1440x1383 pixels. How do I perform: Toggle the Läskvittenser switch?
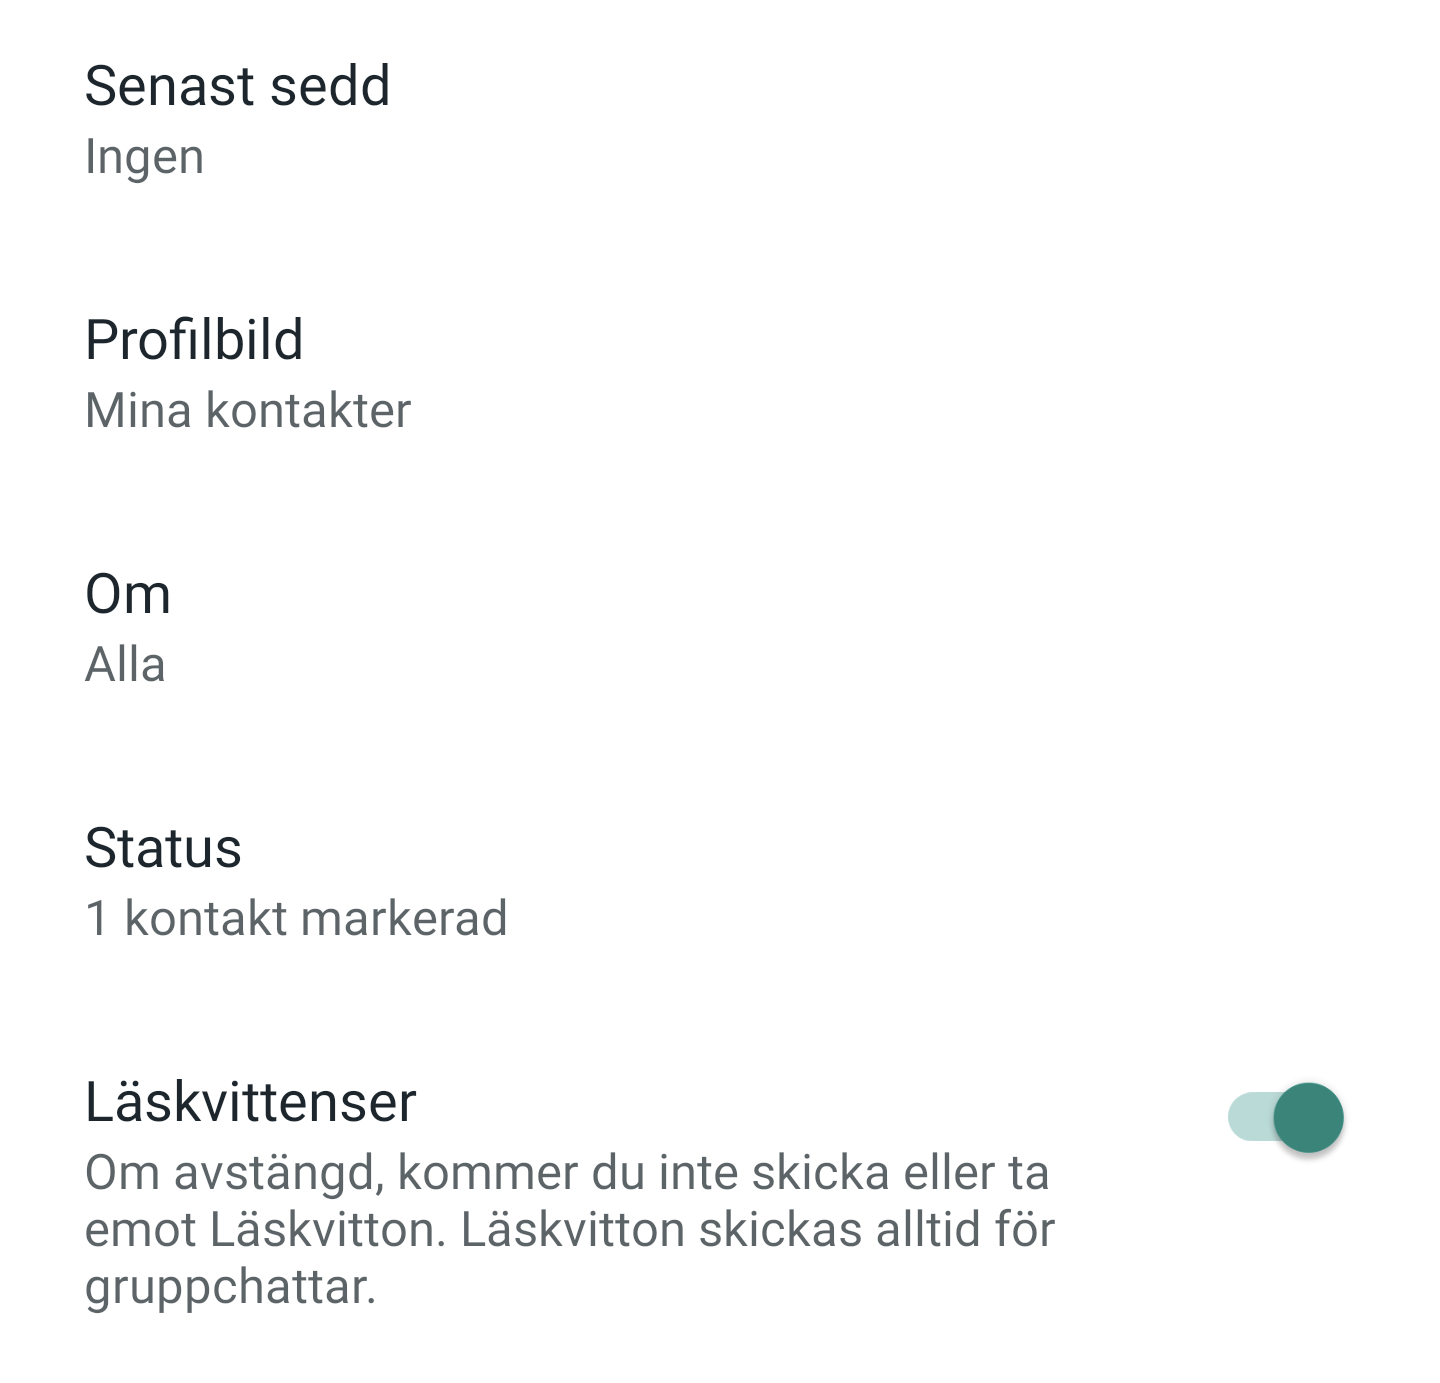[1285, 1117]
